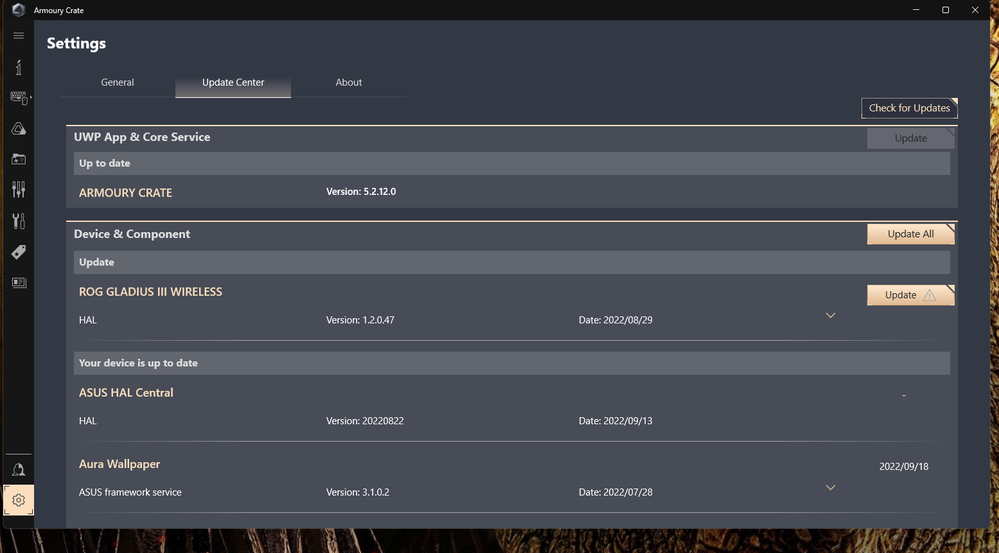Open the Tools wrench icon
The width and height of the screenshot is (999, 553).
click(x=18, y=221)
